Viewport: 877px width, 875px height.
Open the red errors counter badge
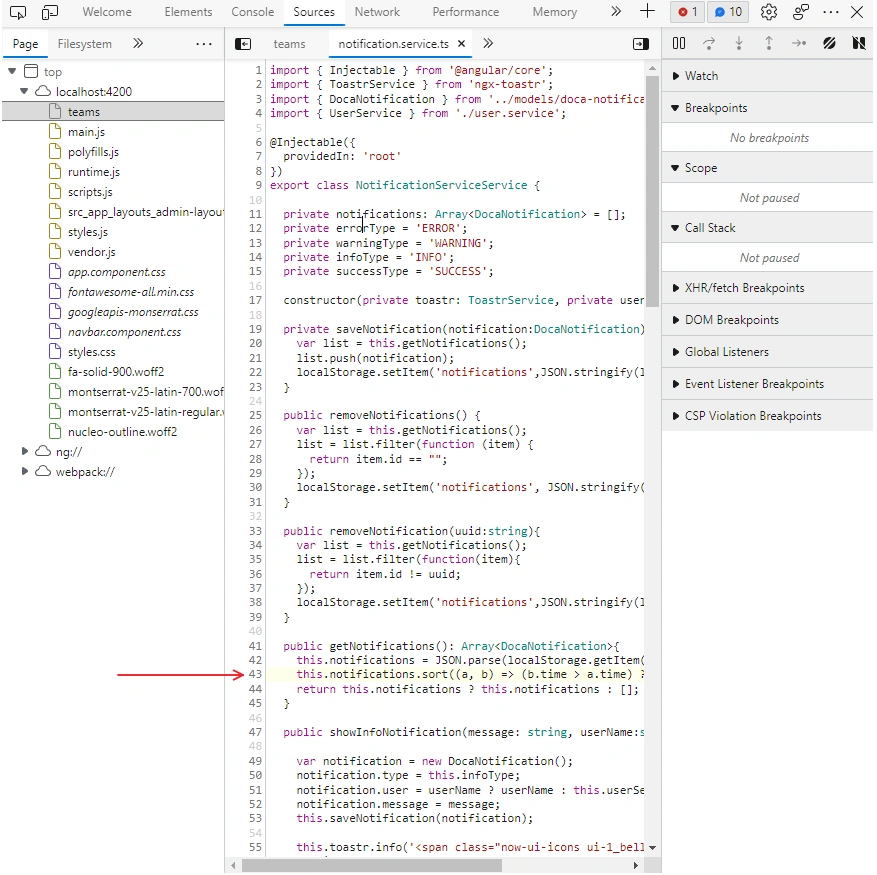[x=687, y=12]
